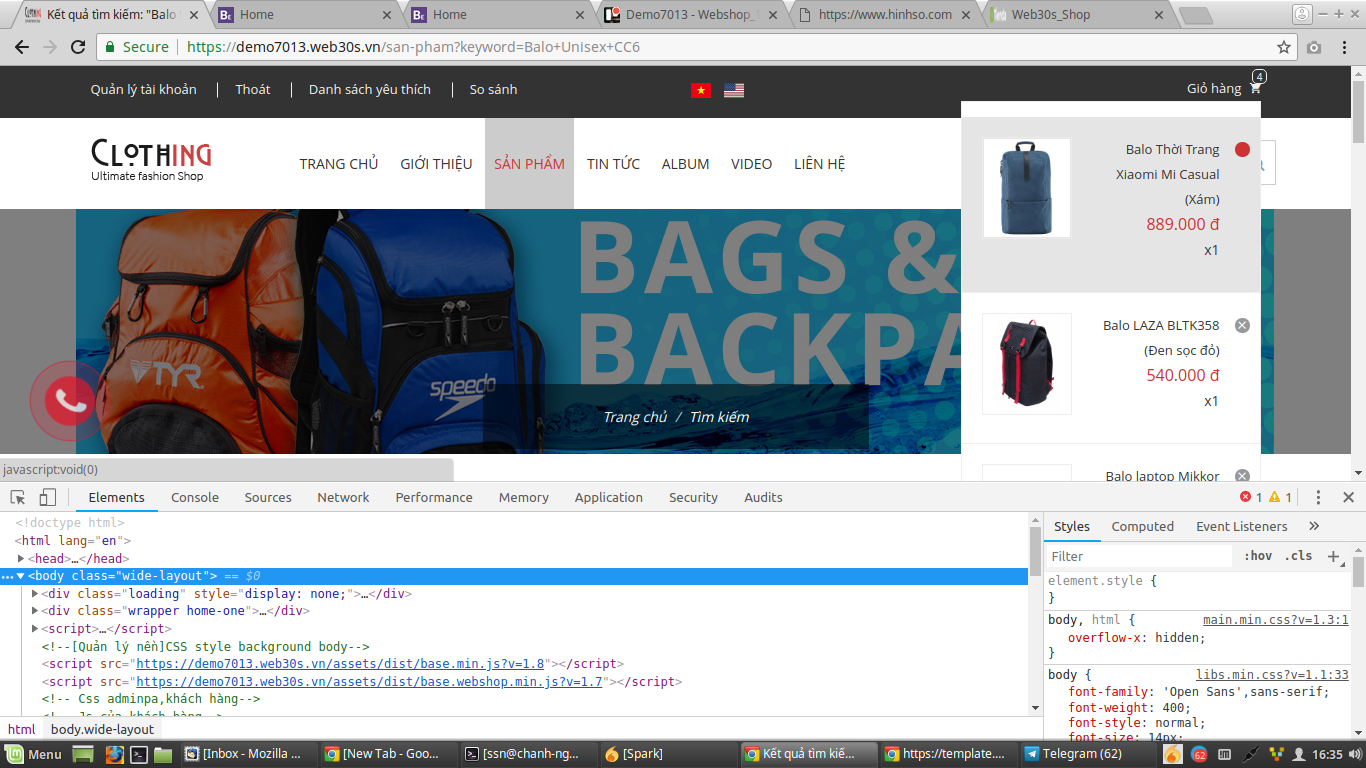Open the GIỚI THIỆU page

(x=436, y=164)
